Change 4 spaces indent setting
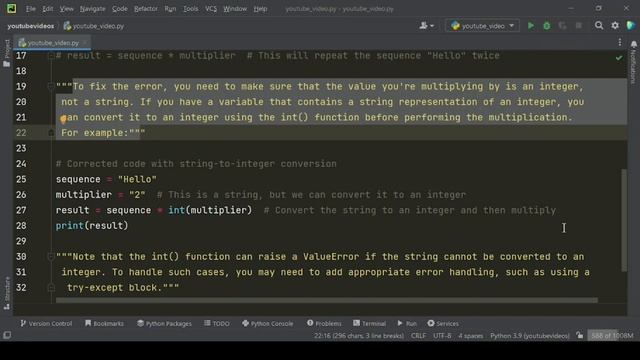Image resolution: width=640 pixels, height=360 pixels. 471,336
